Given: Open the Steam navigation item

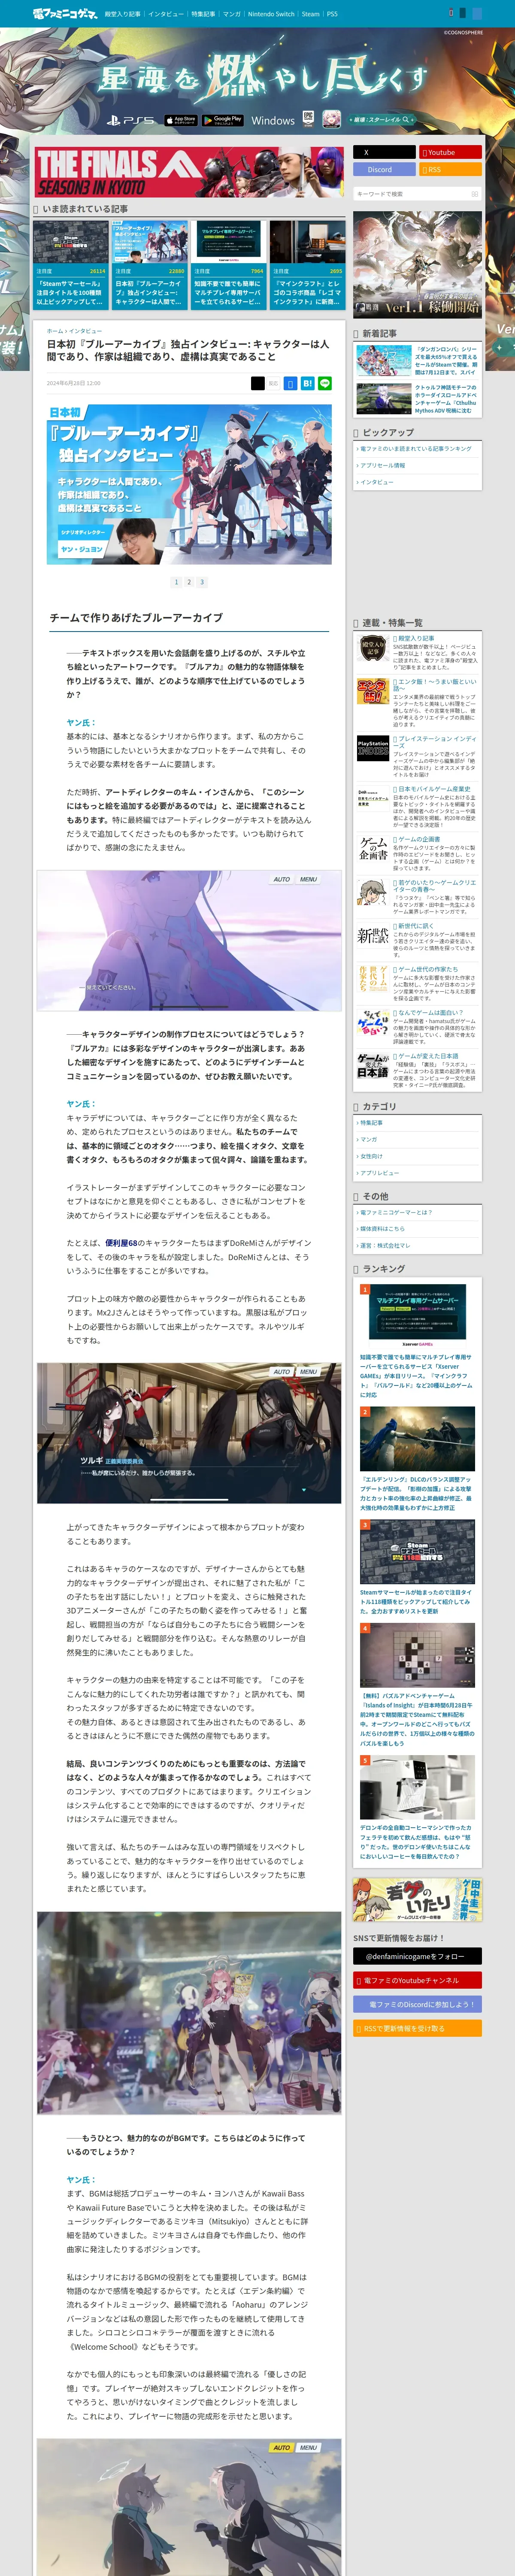Looking at the screenshot, I should (x=311, y=14).
